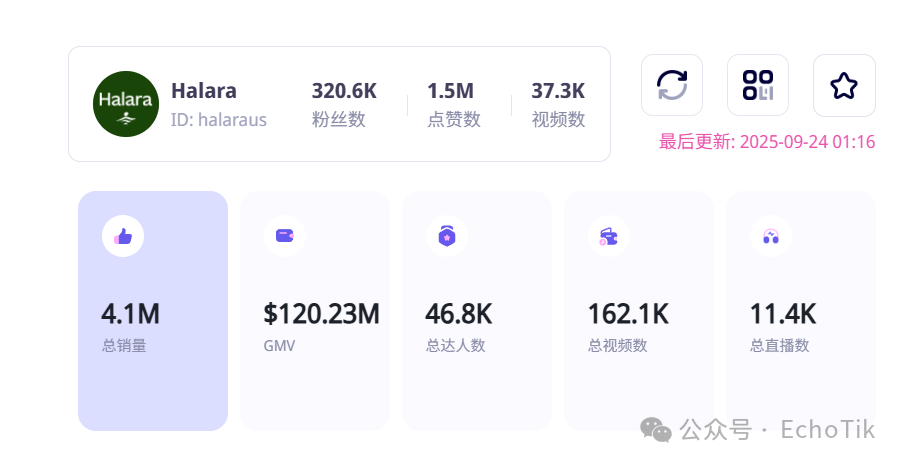
Task: Click the headphones livestream icon above 11.4K
Action: click(x=771, y=237)
